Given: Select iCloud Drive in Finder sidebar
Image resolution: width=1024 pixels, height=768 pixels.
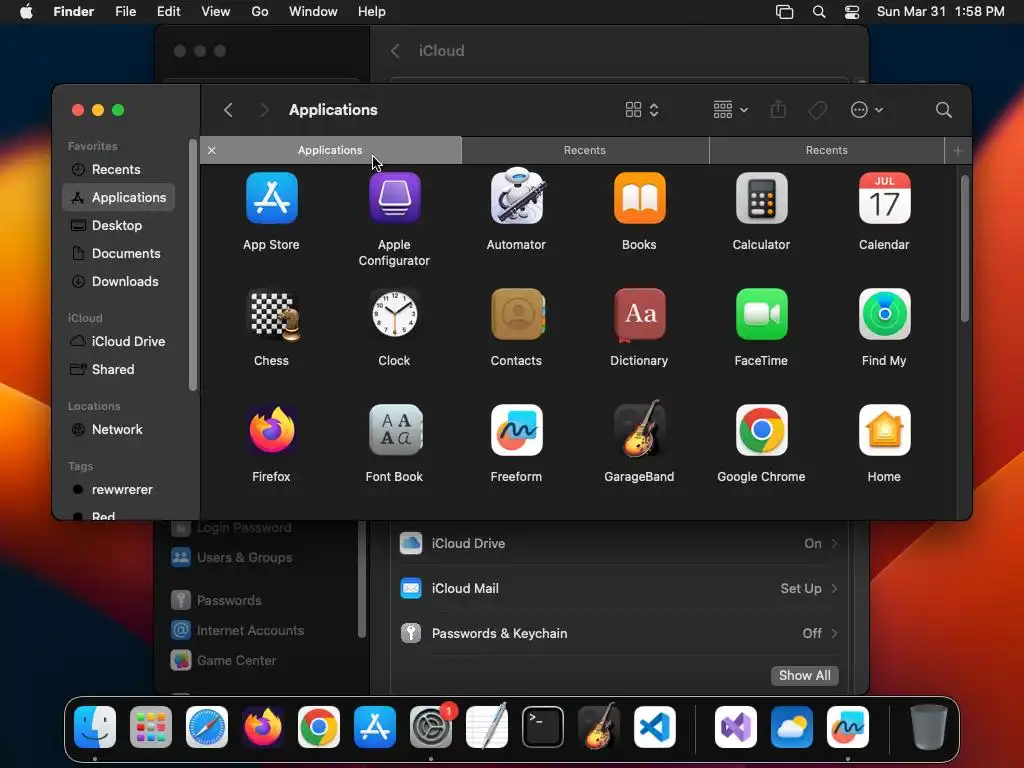Looking at the screenshot, I should [118, 342].
